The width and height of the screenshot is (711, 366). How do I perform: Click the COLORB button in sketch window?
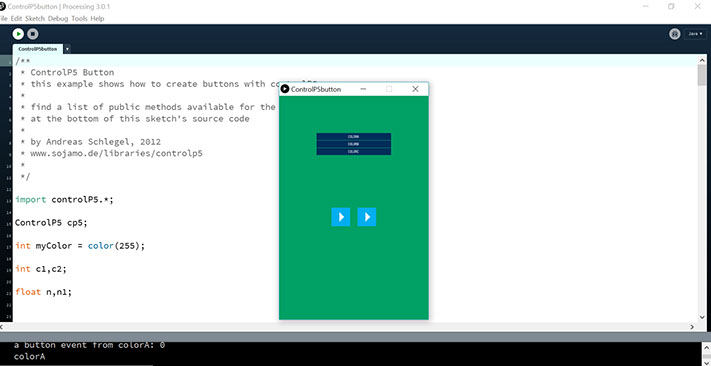354,144
